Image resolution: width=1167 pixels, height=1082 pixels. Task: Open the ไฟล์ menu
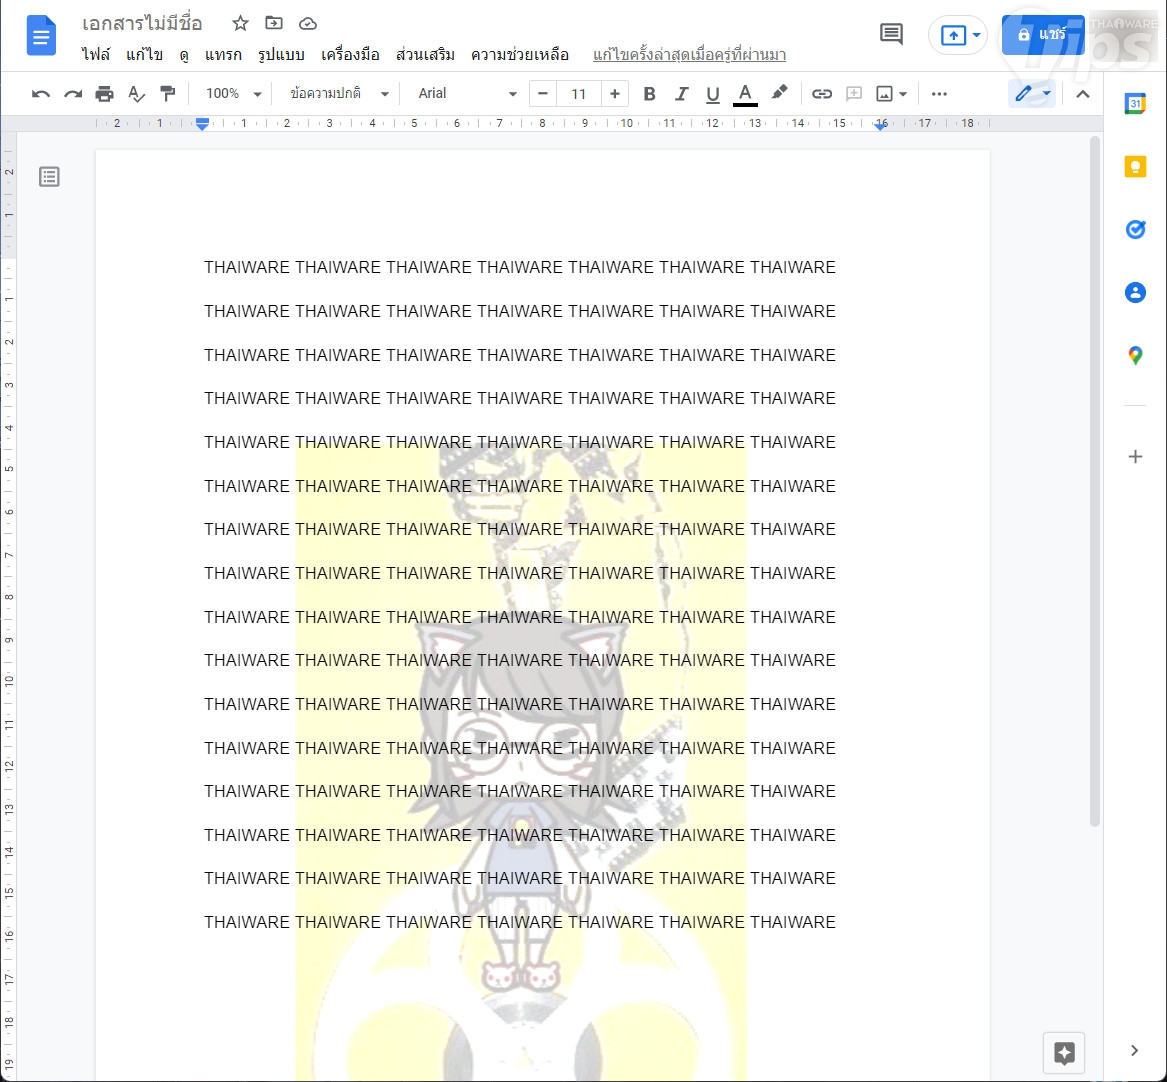coord(96,54)
